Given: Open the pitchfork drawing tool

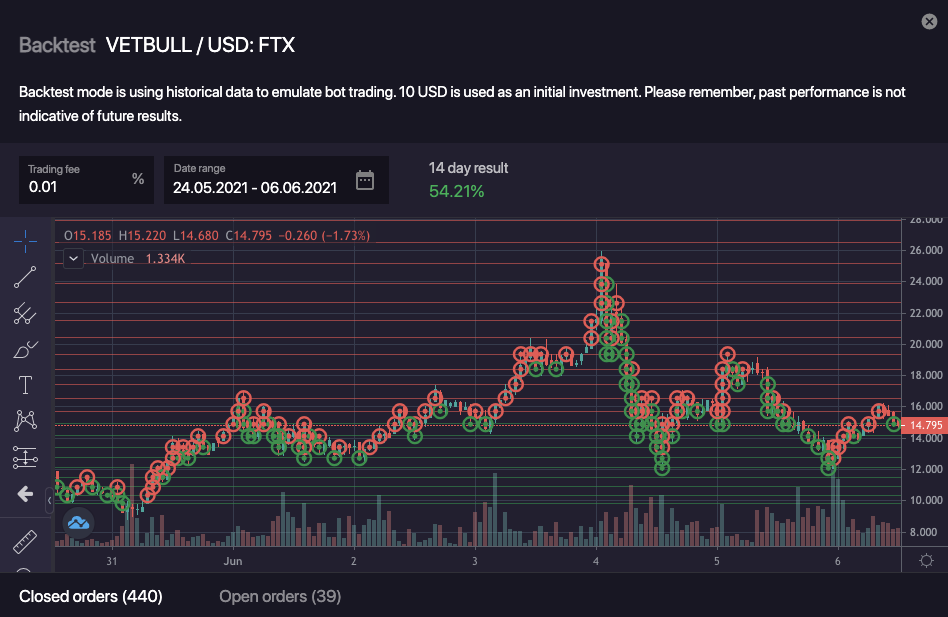Looking at the screenshot, I should [26, 313].
